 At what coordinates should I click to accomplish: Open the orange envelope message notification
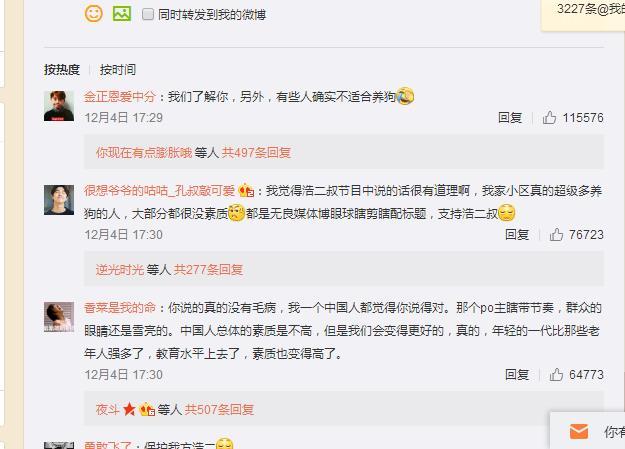pyautogui.click(x=579, y=431)
